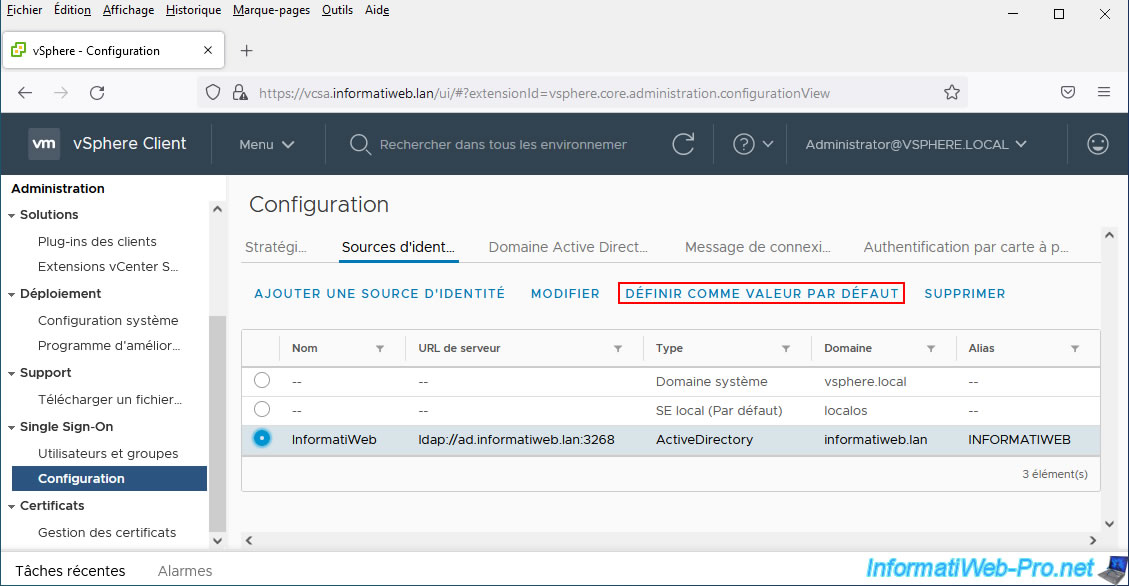Screen dimensions: 1129x586
Task: Select Configuration under Single Sign-On
Action: pos(109,479)
